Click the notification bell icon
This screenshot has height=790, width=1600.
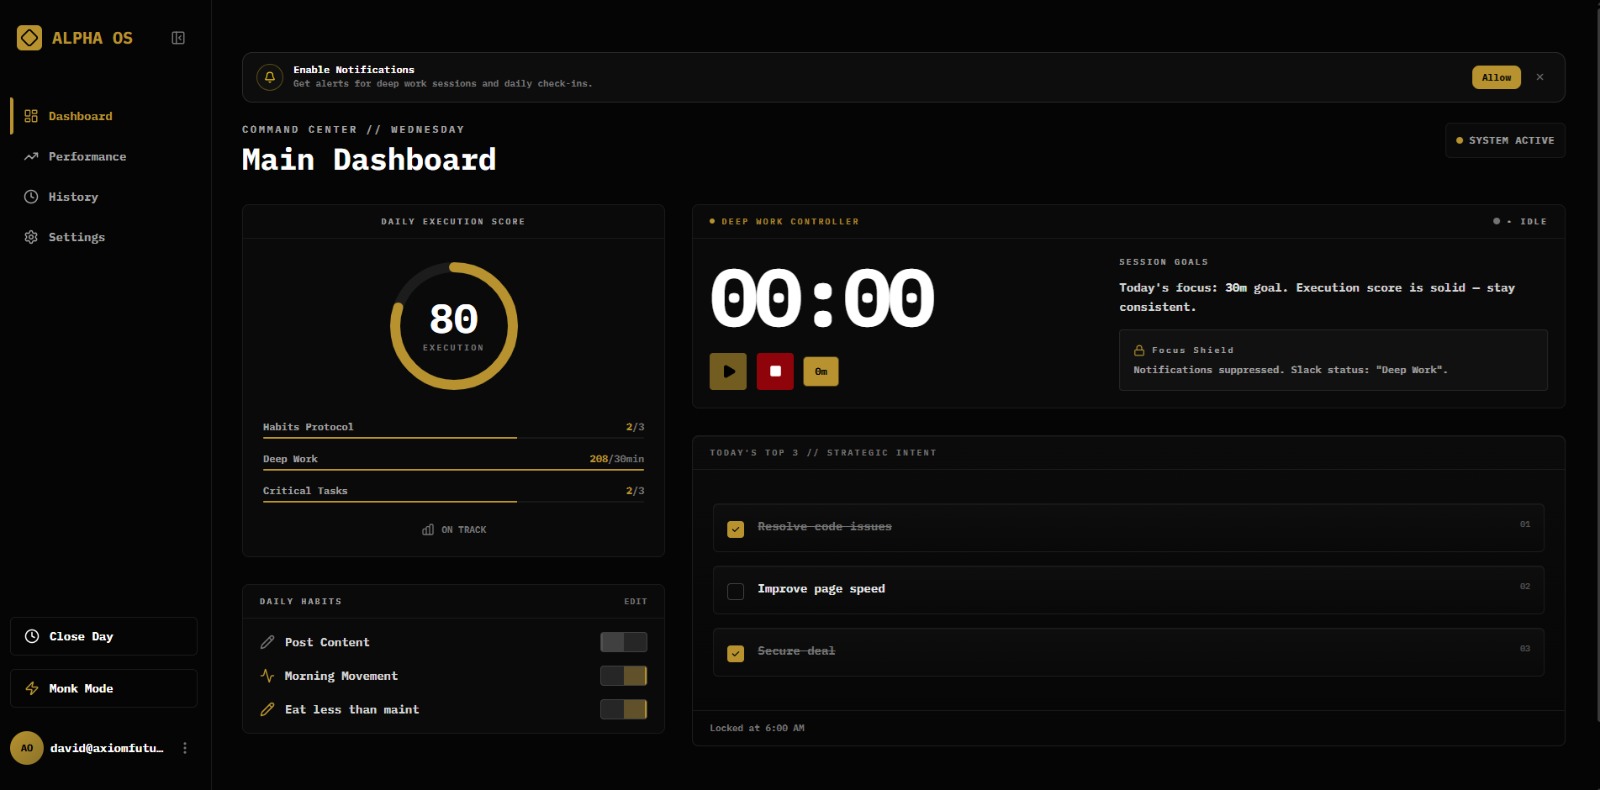pyautogui.click(x=270, y=77)
